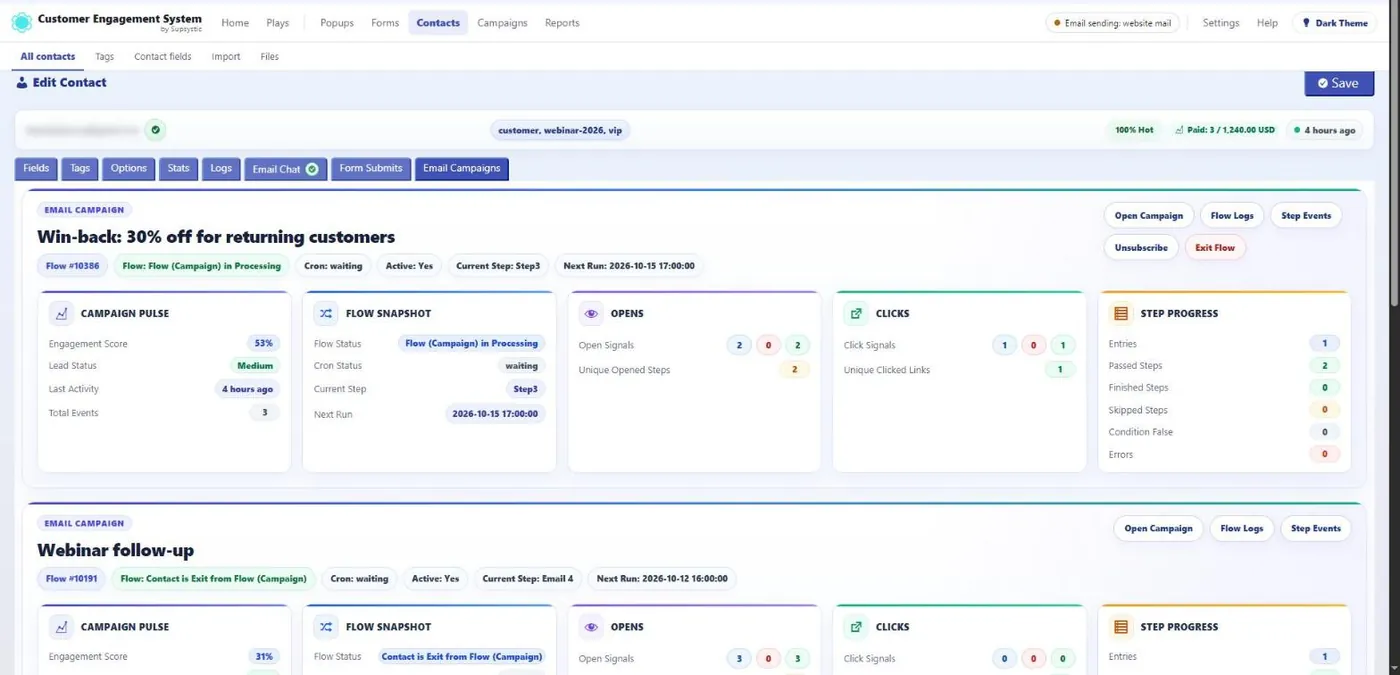Toggle Dark Theme
This screenshot has width=1400, height=675.
tap(1334, 23)
